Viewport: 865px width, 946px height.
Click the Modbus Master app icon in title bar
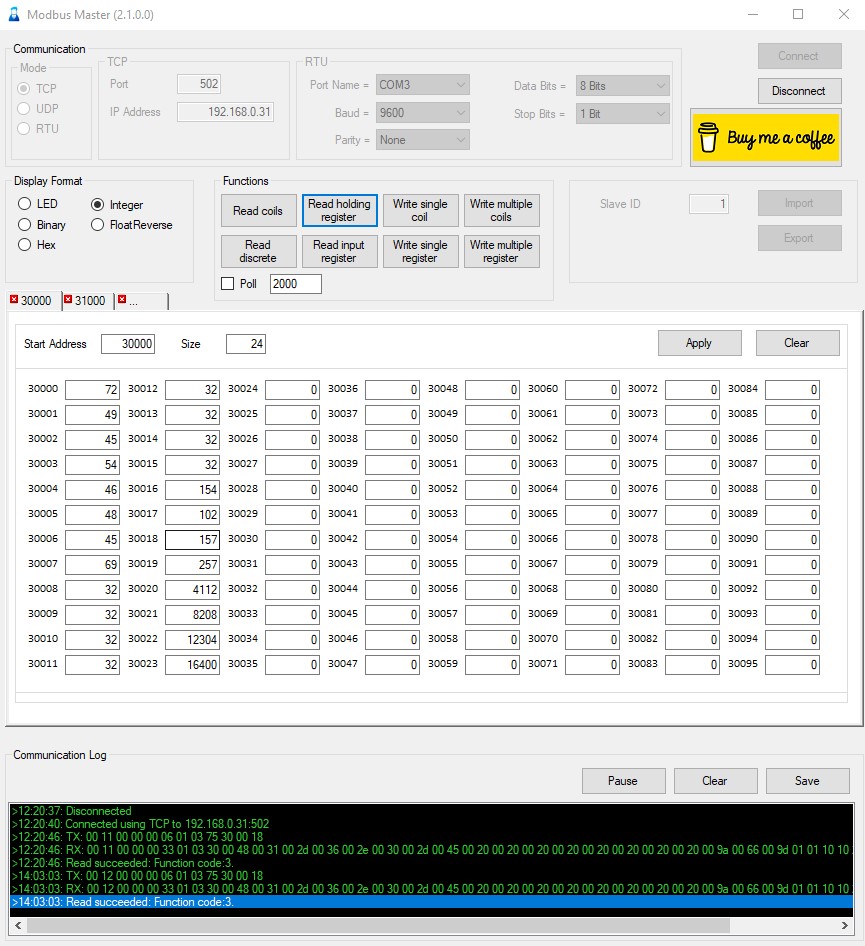[14, 15]
